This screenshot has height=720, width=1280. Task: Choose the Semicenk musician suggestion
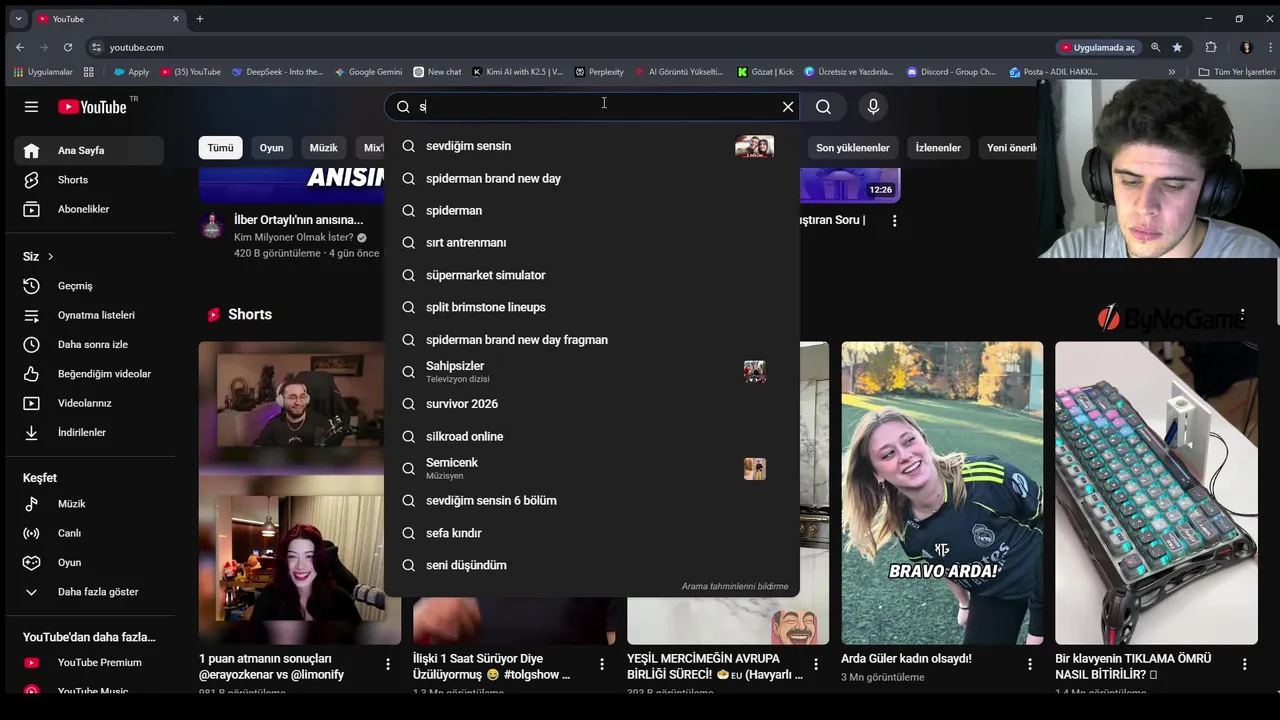pyautogui.click(x=592, y=469)
